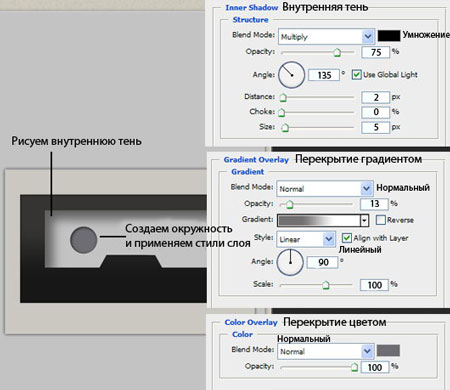
Task: Click the Gradient Overlay angle dial
Action: (x=290, y=262)
